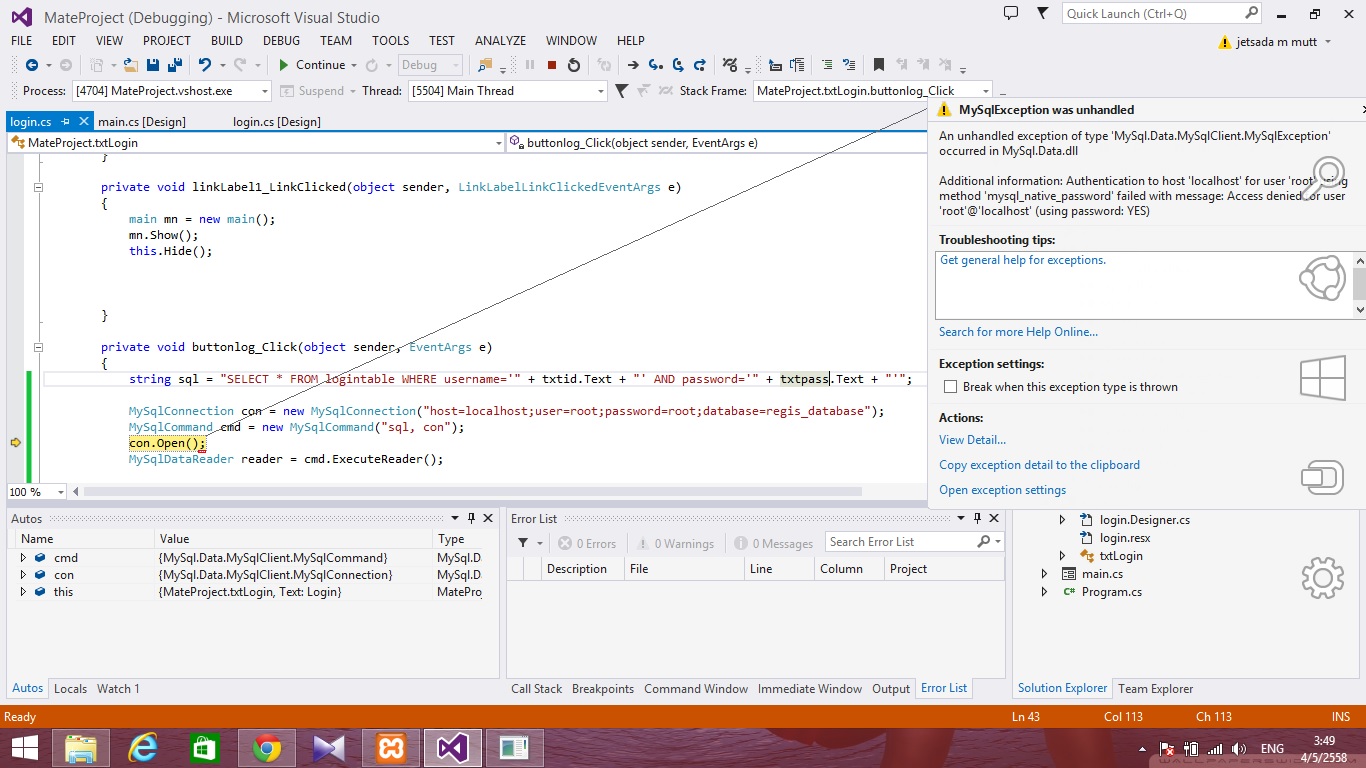Click the editor horizontal scrollbar
The height and width of the screenshot is (768, 1366).
pyautogui.click(x=472, y=492)
